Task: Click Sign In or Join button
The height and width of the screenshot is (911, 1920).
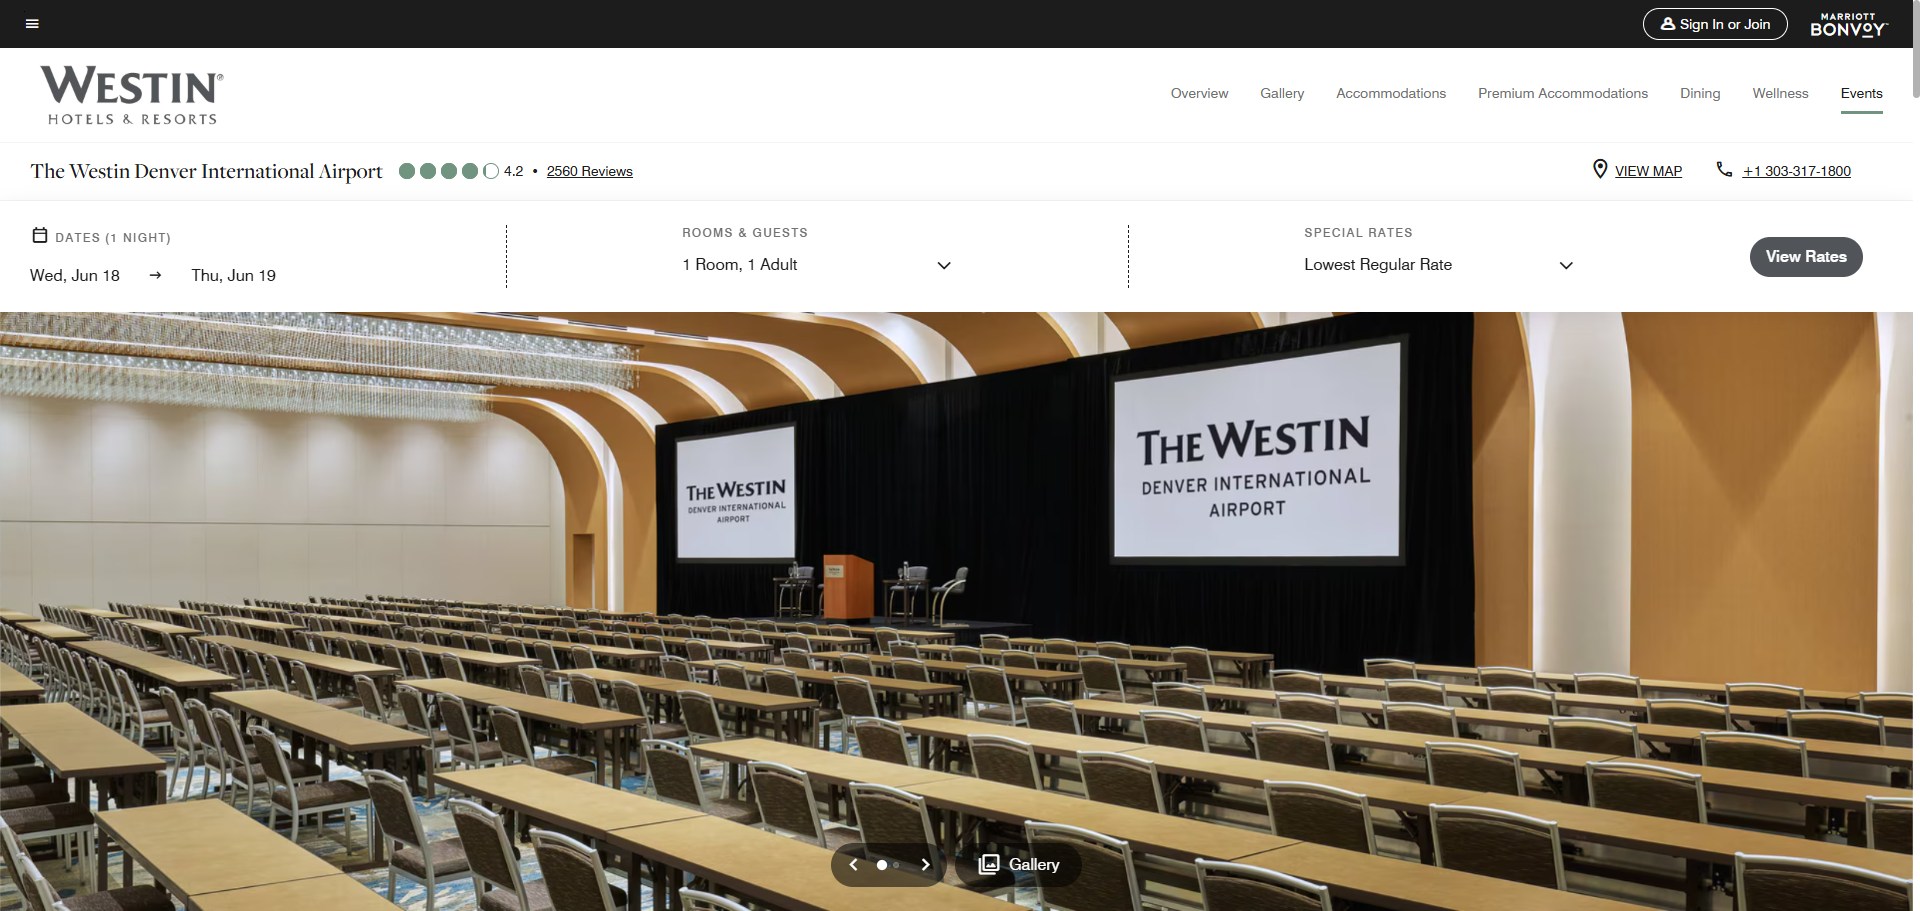Action: [x=1715, y=24]
